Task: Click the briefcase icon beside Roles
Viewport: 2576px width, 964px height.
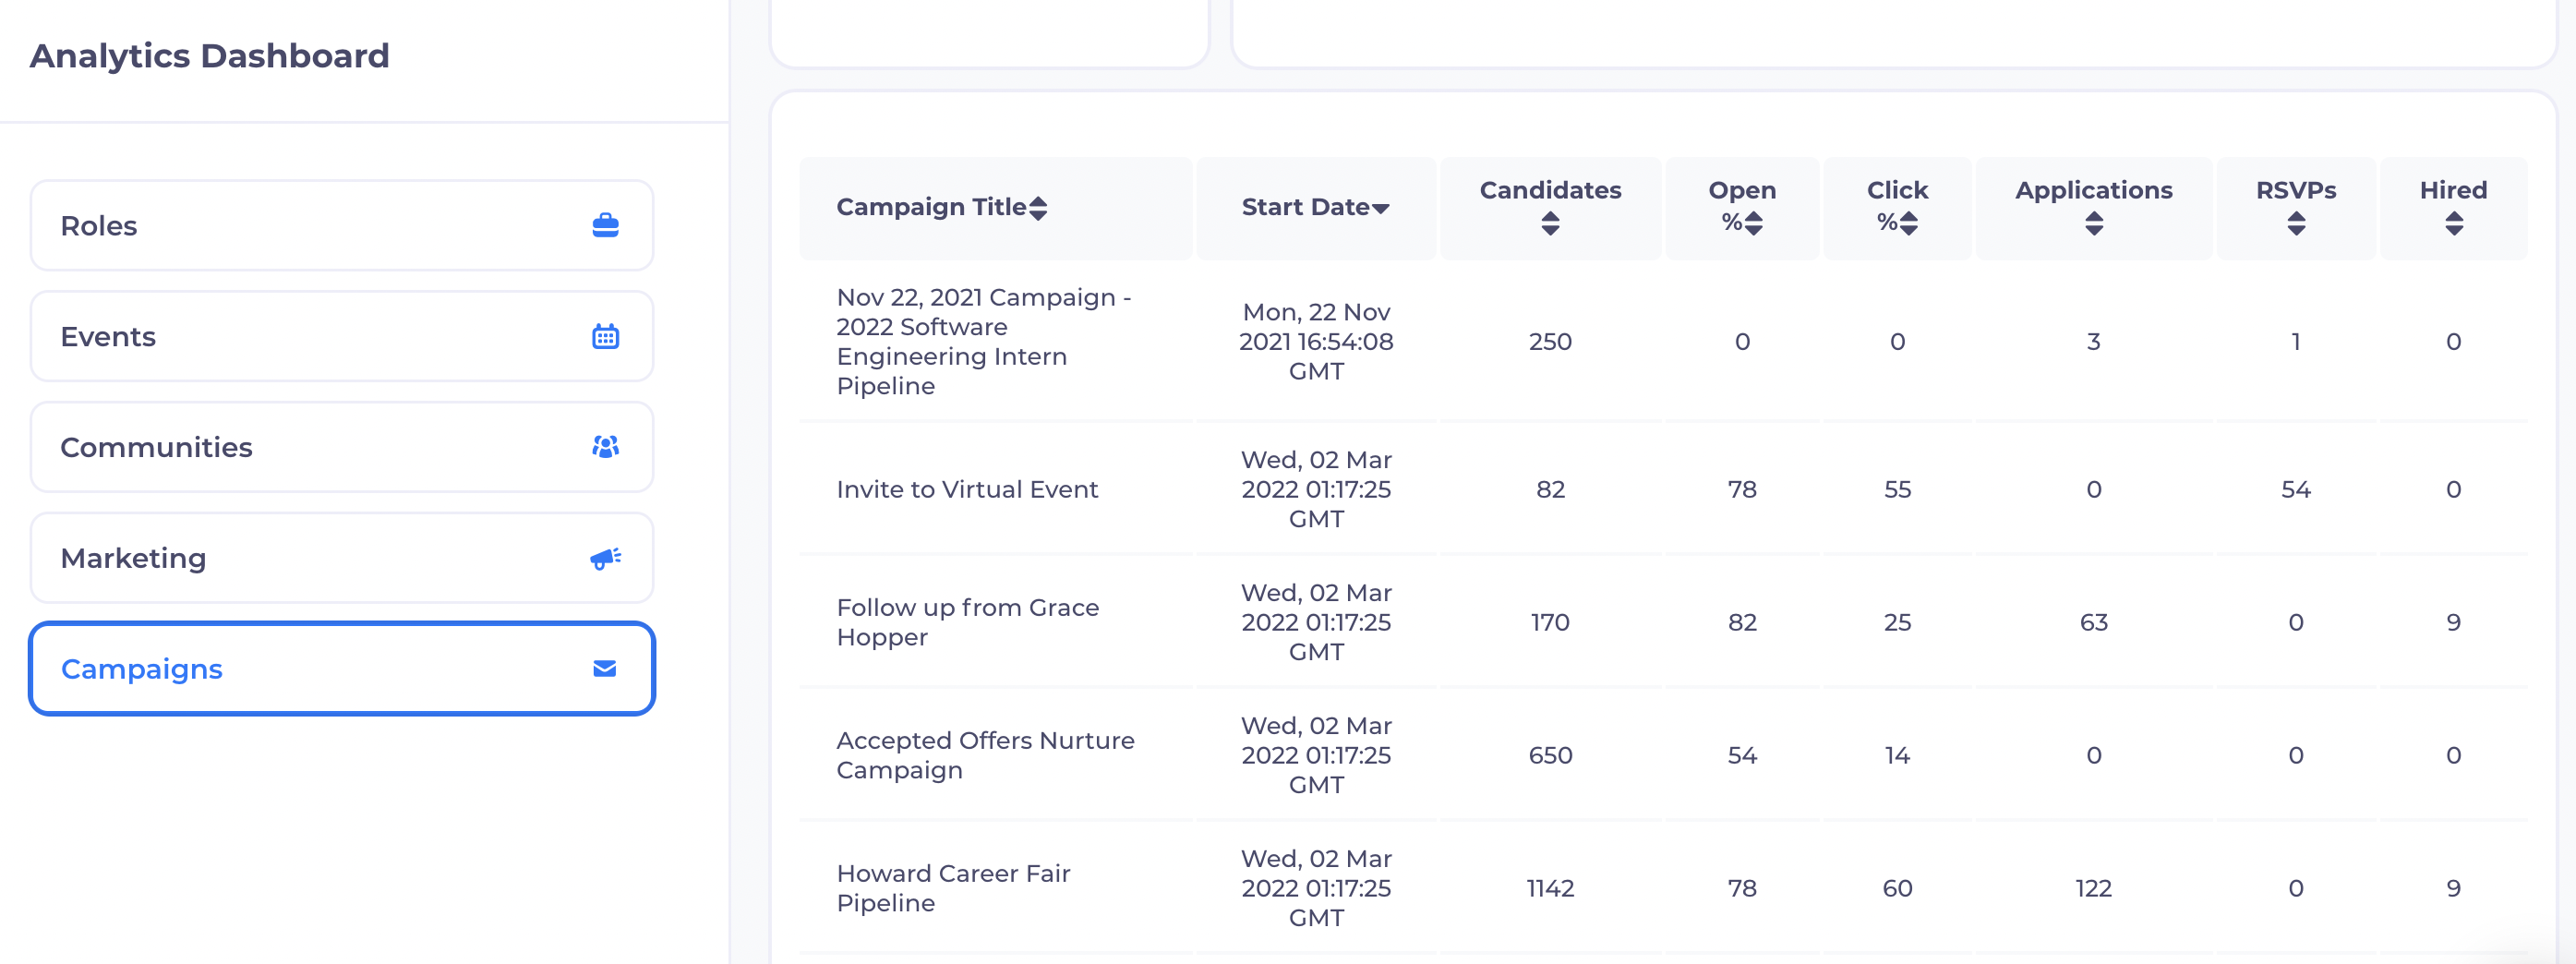Action: (x=605, y=226)
